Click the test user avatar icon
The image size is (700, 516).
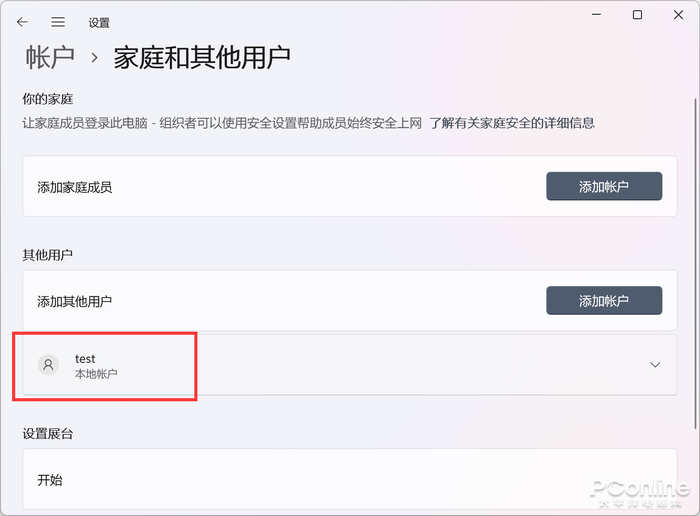tap(48, 365)
